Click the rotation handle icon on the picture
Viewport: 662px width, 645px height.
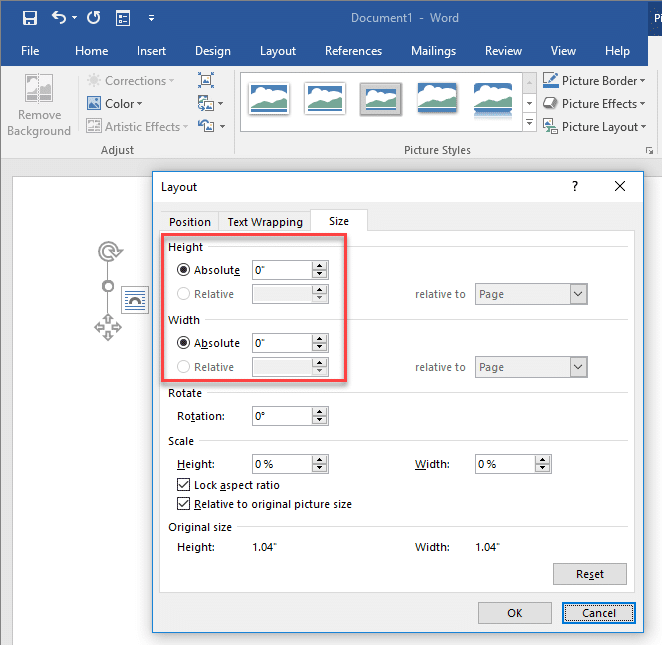pyautogui.click(x=110, y=252)
